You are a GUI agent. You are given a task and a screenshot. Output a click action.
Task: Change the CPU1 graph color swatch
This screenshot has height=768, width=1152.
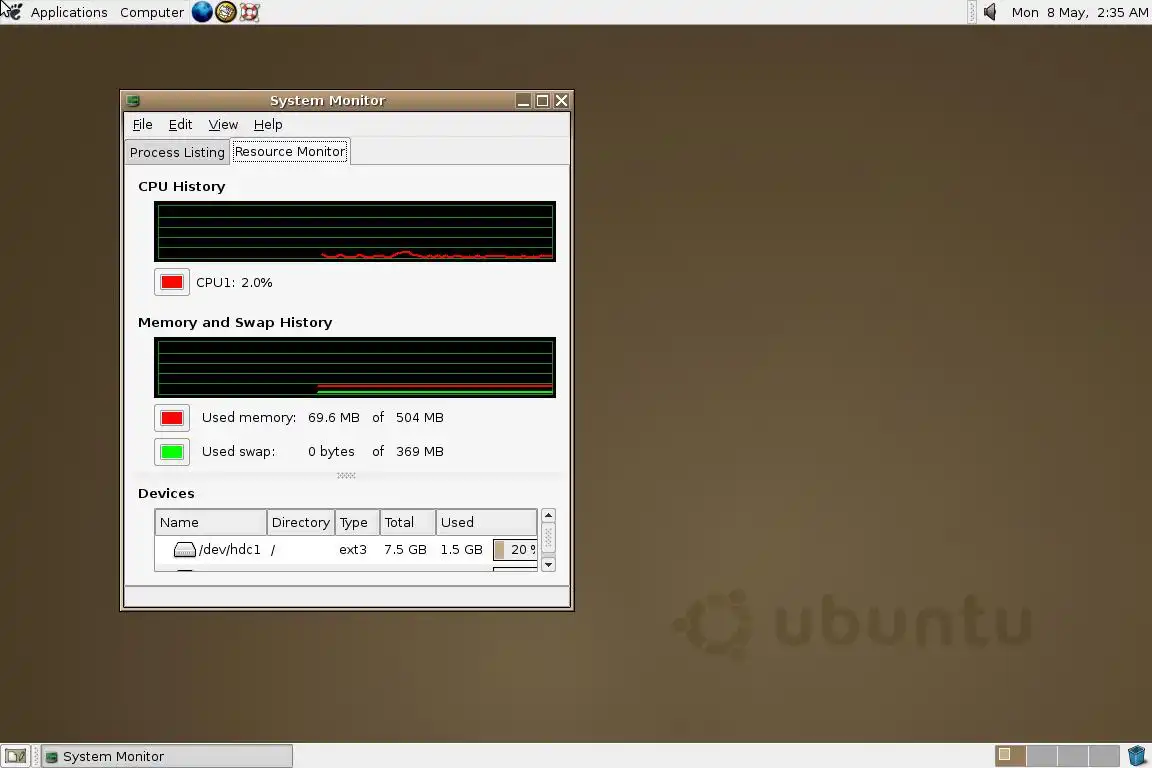172,282
